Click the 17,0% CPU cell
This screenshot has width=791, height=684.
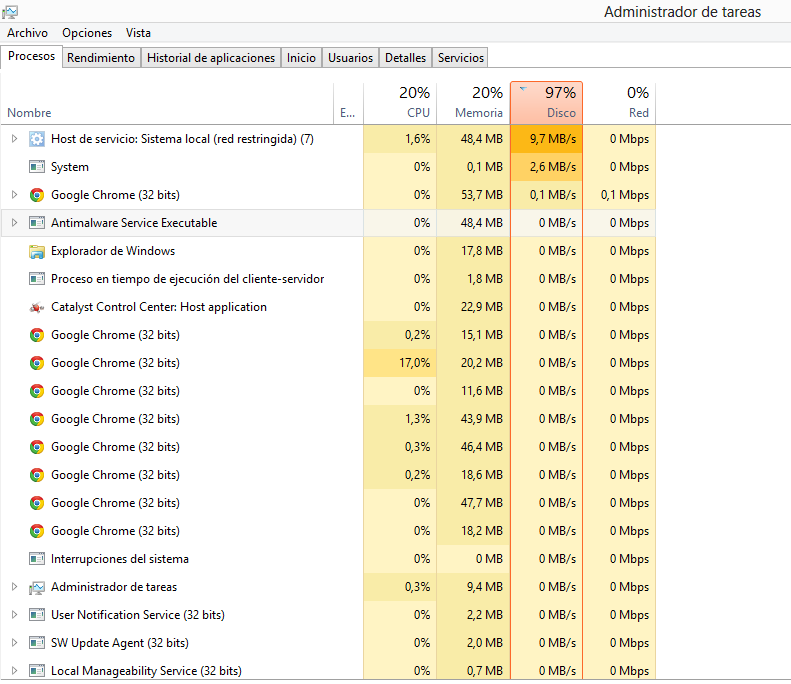tap(400, 363)
